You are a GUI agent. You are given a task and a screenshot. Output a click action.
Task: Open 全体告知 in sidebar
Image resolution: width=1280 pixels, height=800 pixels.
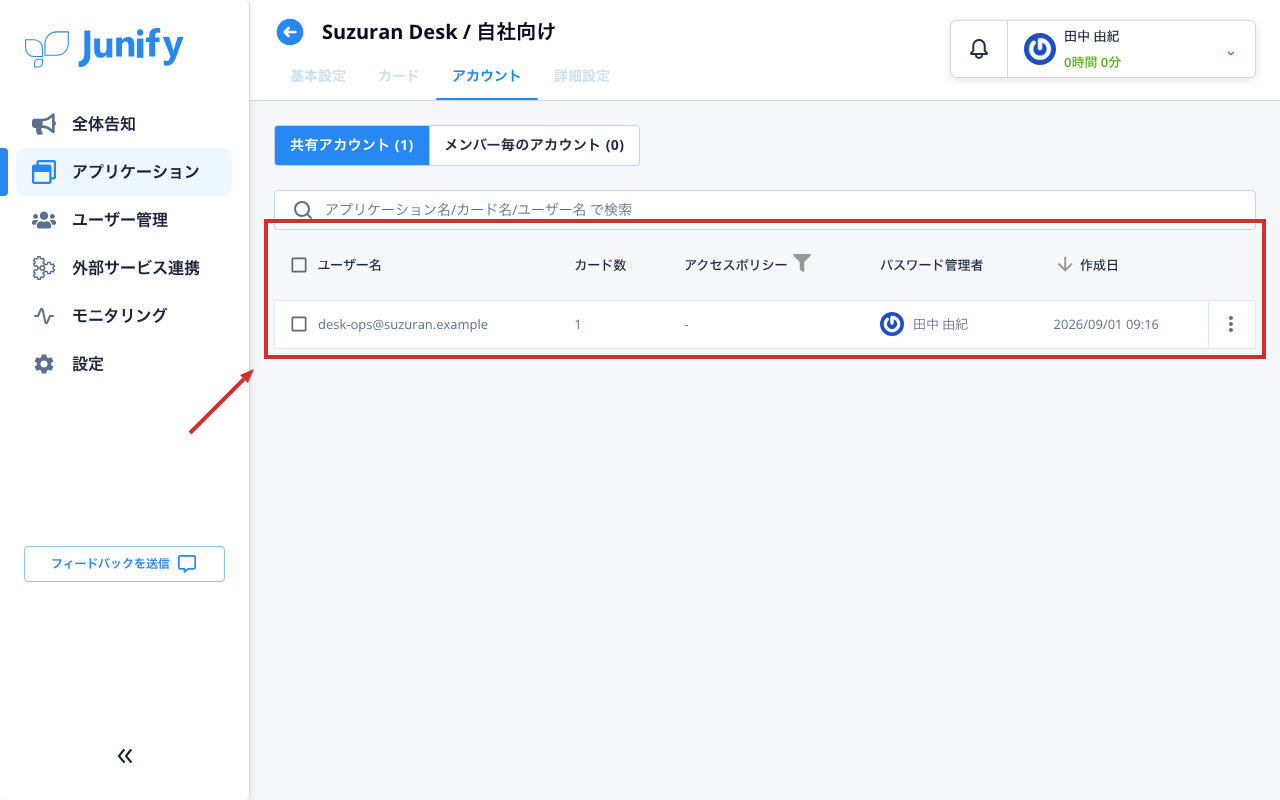point(124,124)
